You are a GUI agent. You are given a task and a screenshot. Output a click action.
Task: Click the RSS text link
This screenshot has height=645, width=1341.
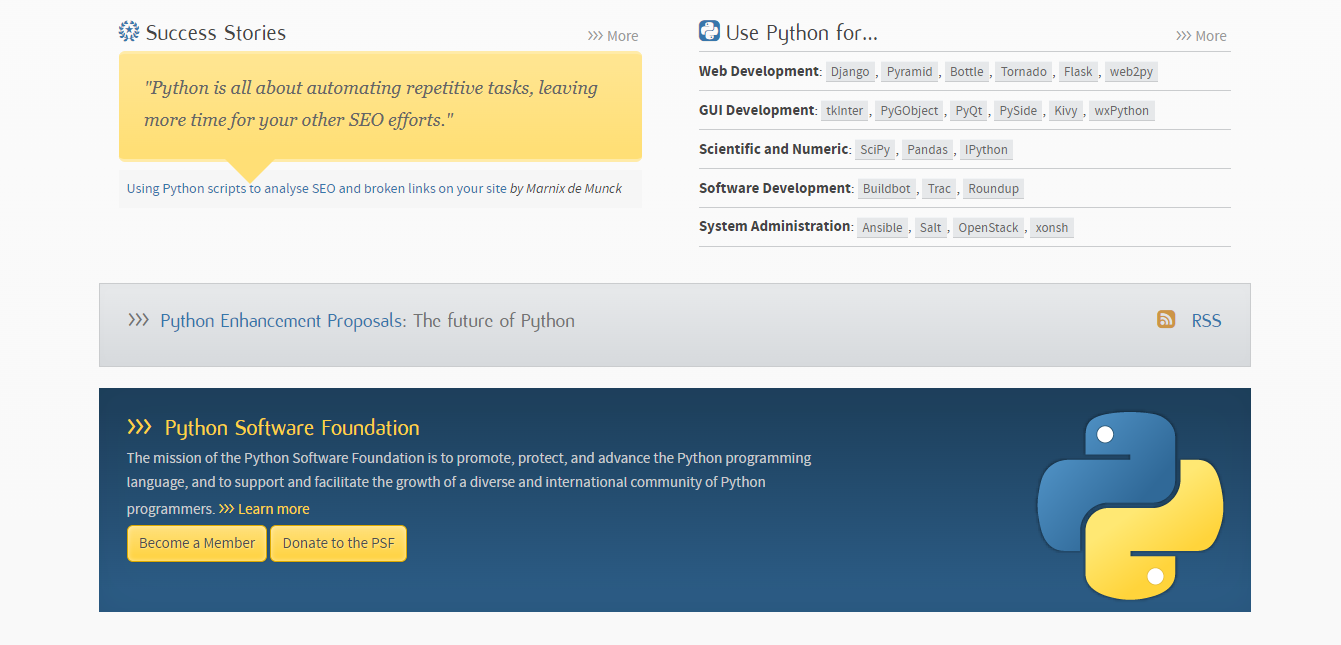1207,321
